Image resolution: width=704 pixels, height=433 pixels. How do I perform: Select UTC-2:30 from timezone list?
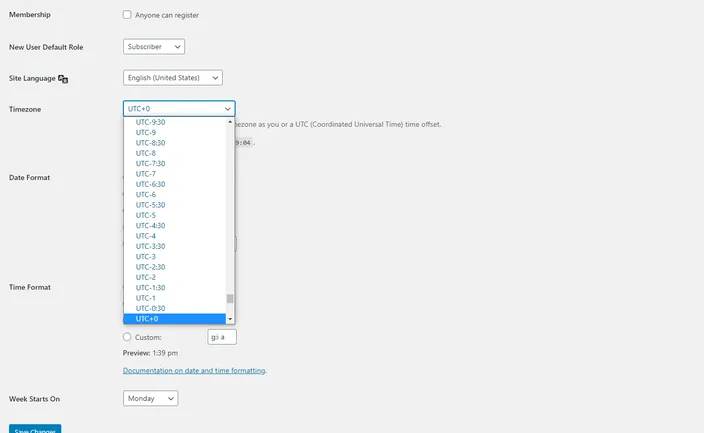coord(175,267)
